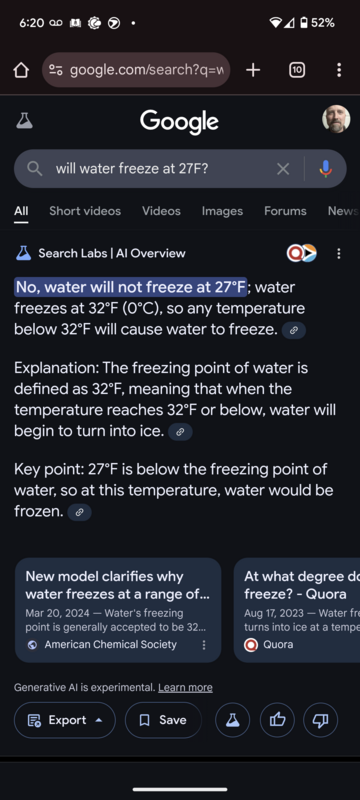
Task: Open Chrome's three-dot overflow menu
Action: [339, 70]
